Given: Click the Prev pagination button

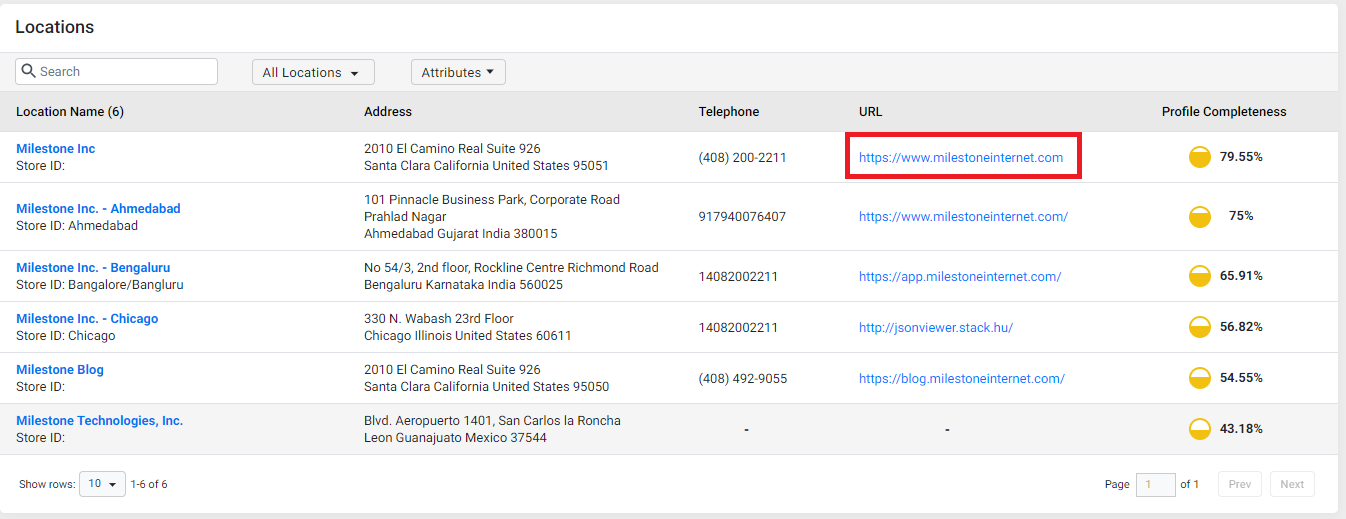Looking at the screenshot, I should pos(1240,484).
